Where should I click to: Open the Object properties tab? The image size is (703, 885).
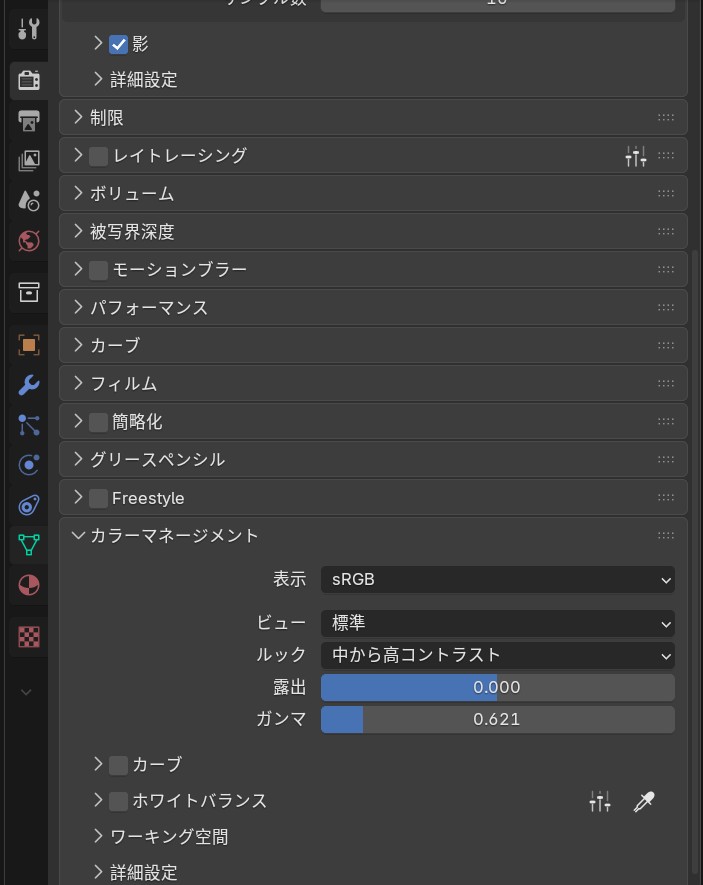[28, 345]
